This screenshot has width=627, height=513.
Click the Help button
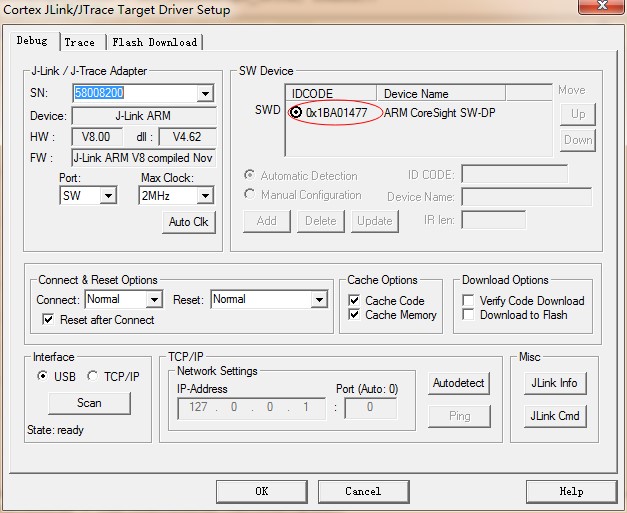coord(571,491)
